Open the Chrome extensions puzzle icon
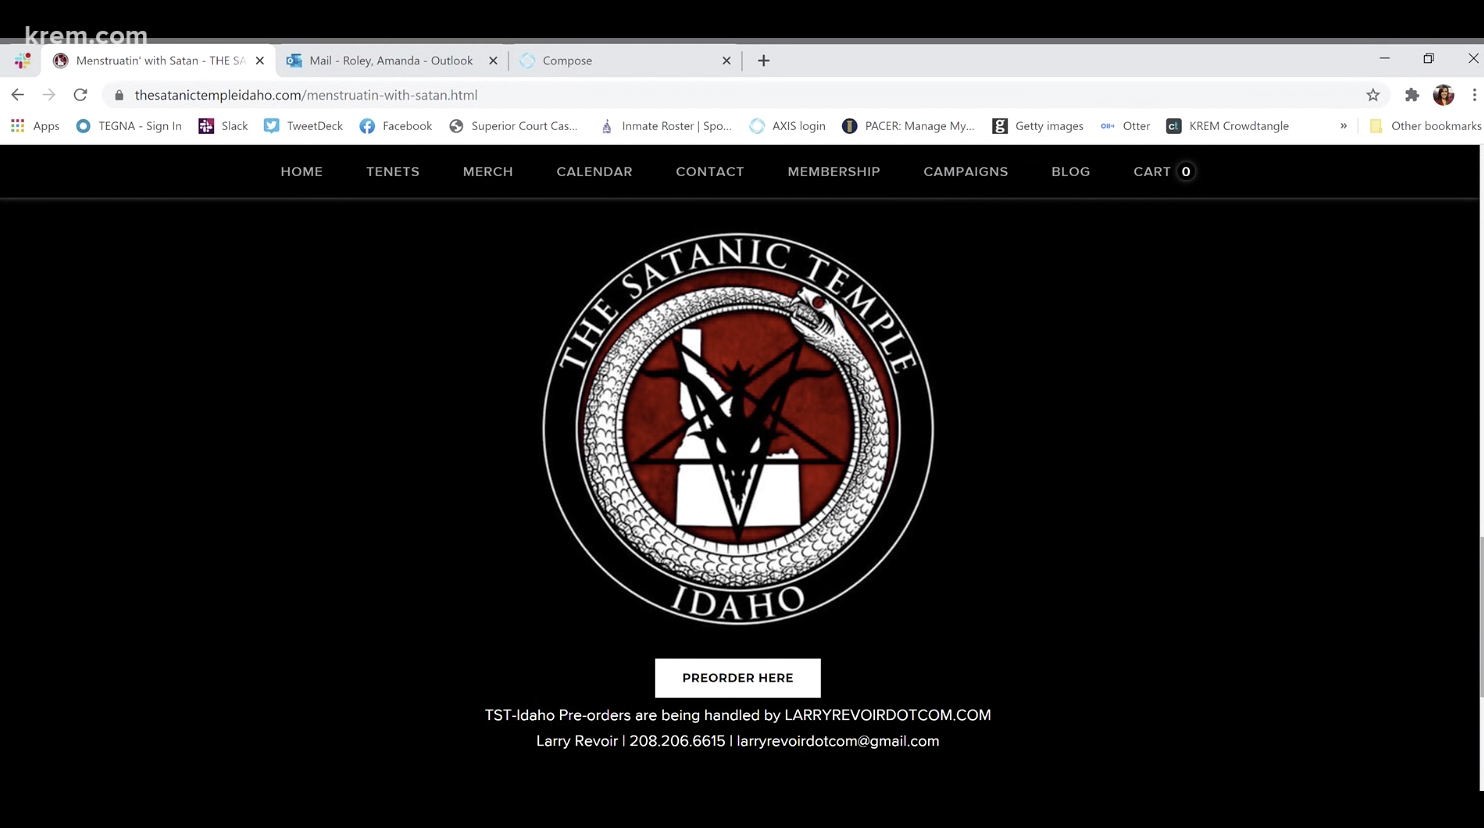This screenshot has height=828, width=1484. coord(1412,95)
